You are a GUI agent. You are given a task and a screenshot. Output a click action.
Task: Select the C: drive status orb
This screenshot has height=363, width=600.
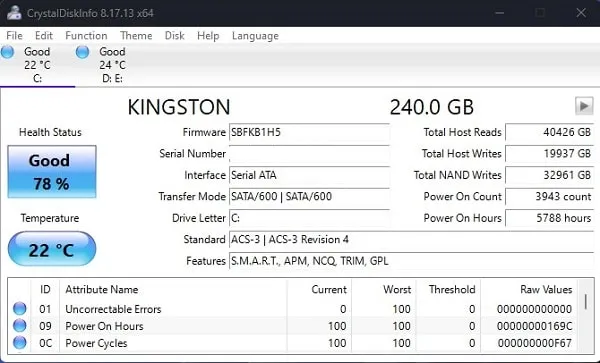7,52
